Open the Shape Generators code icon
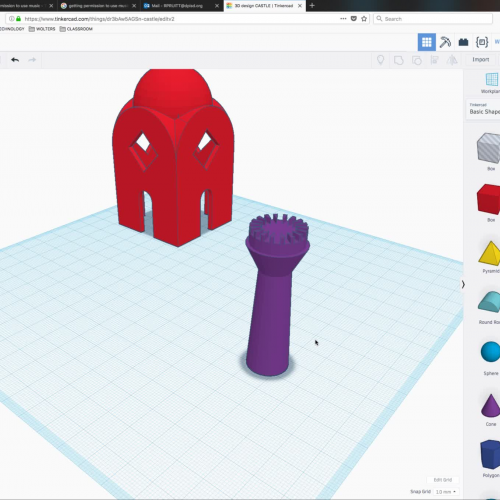 click(x=482, y=42)
